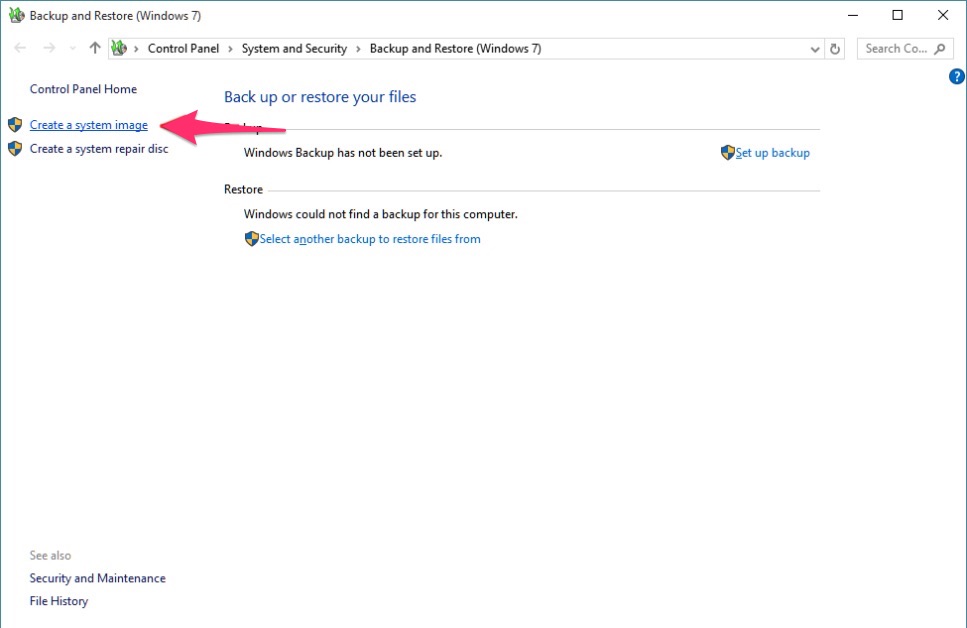967x628 pixels.
Task: Expand chevron before Control Panel breadcrumb
Action: coord(136,49)
